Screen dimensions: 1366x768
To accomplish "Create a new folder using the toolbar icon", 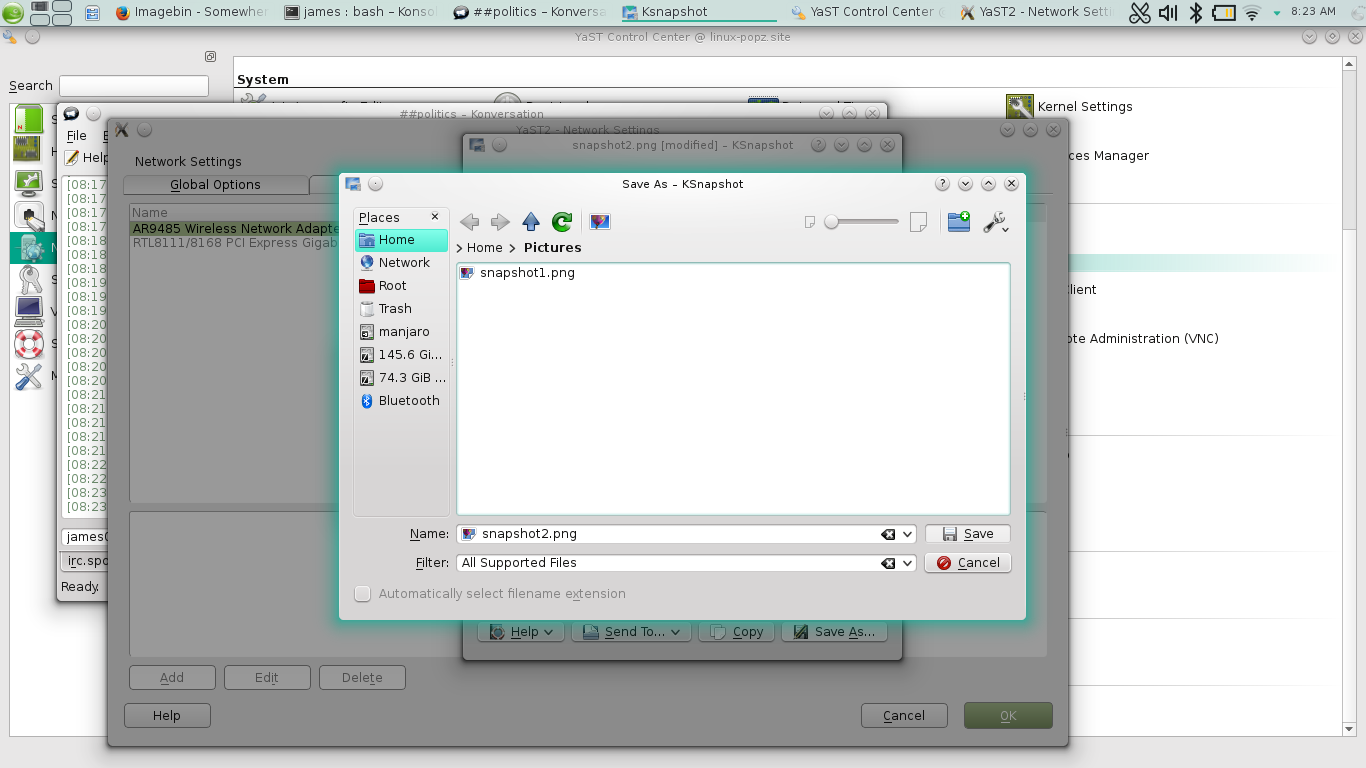I will pos(959,222).
